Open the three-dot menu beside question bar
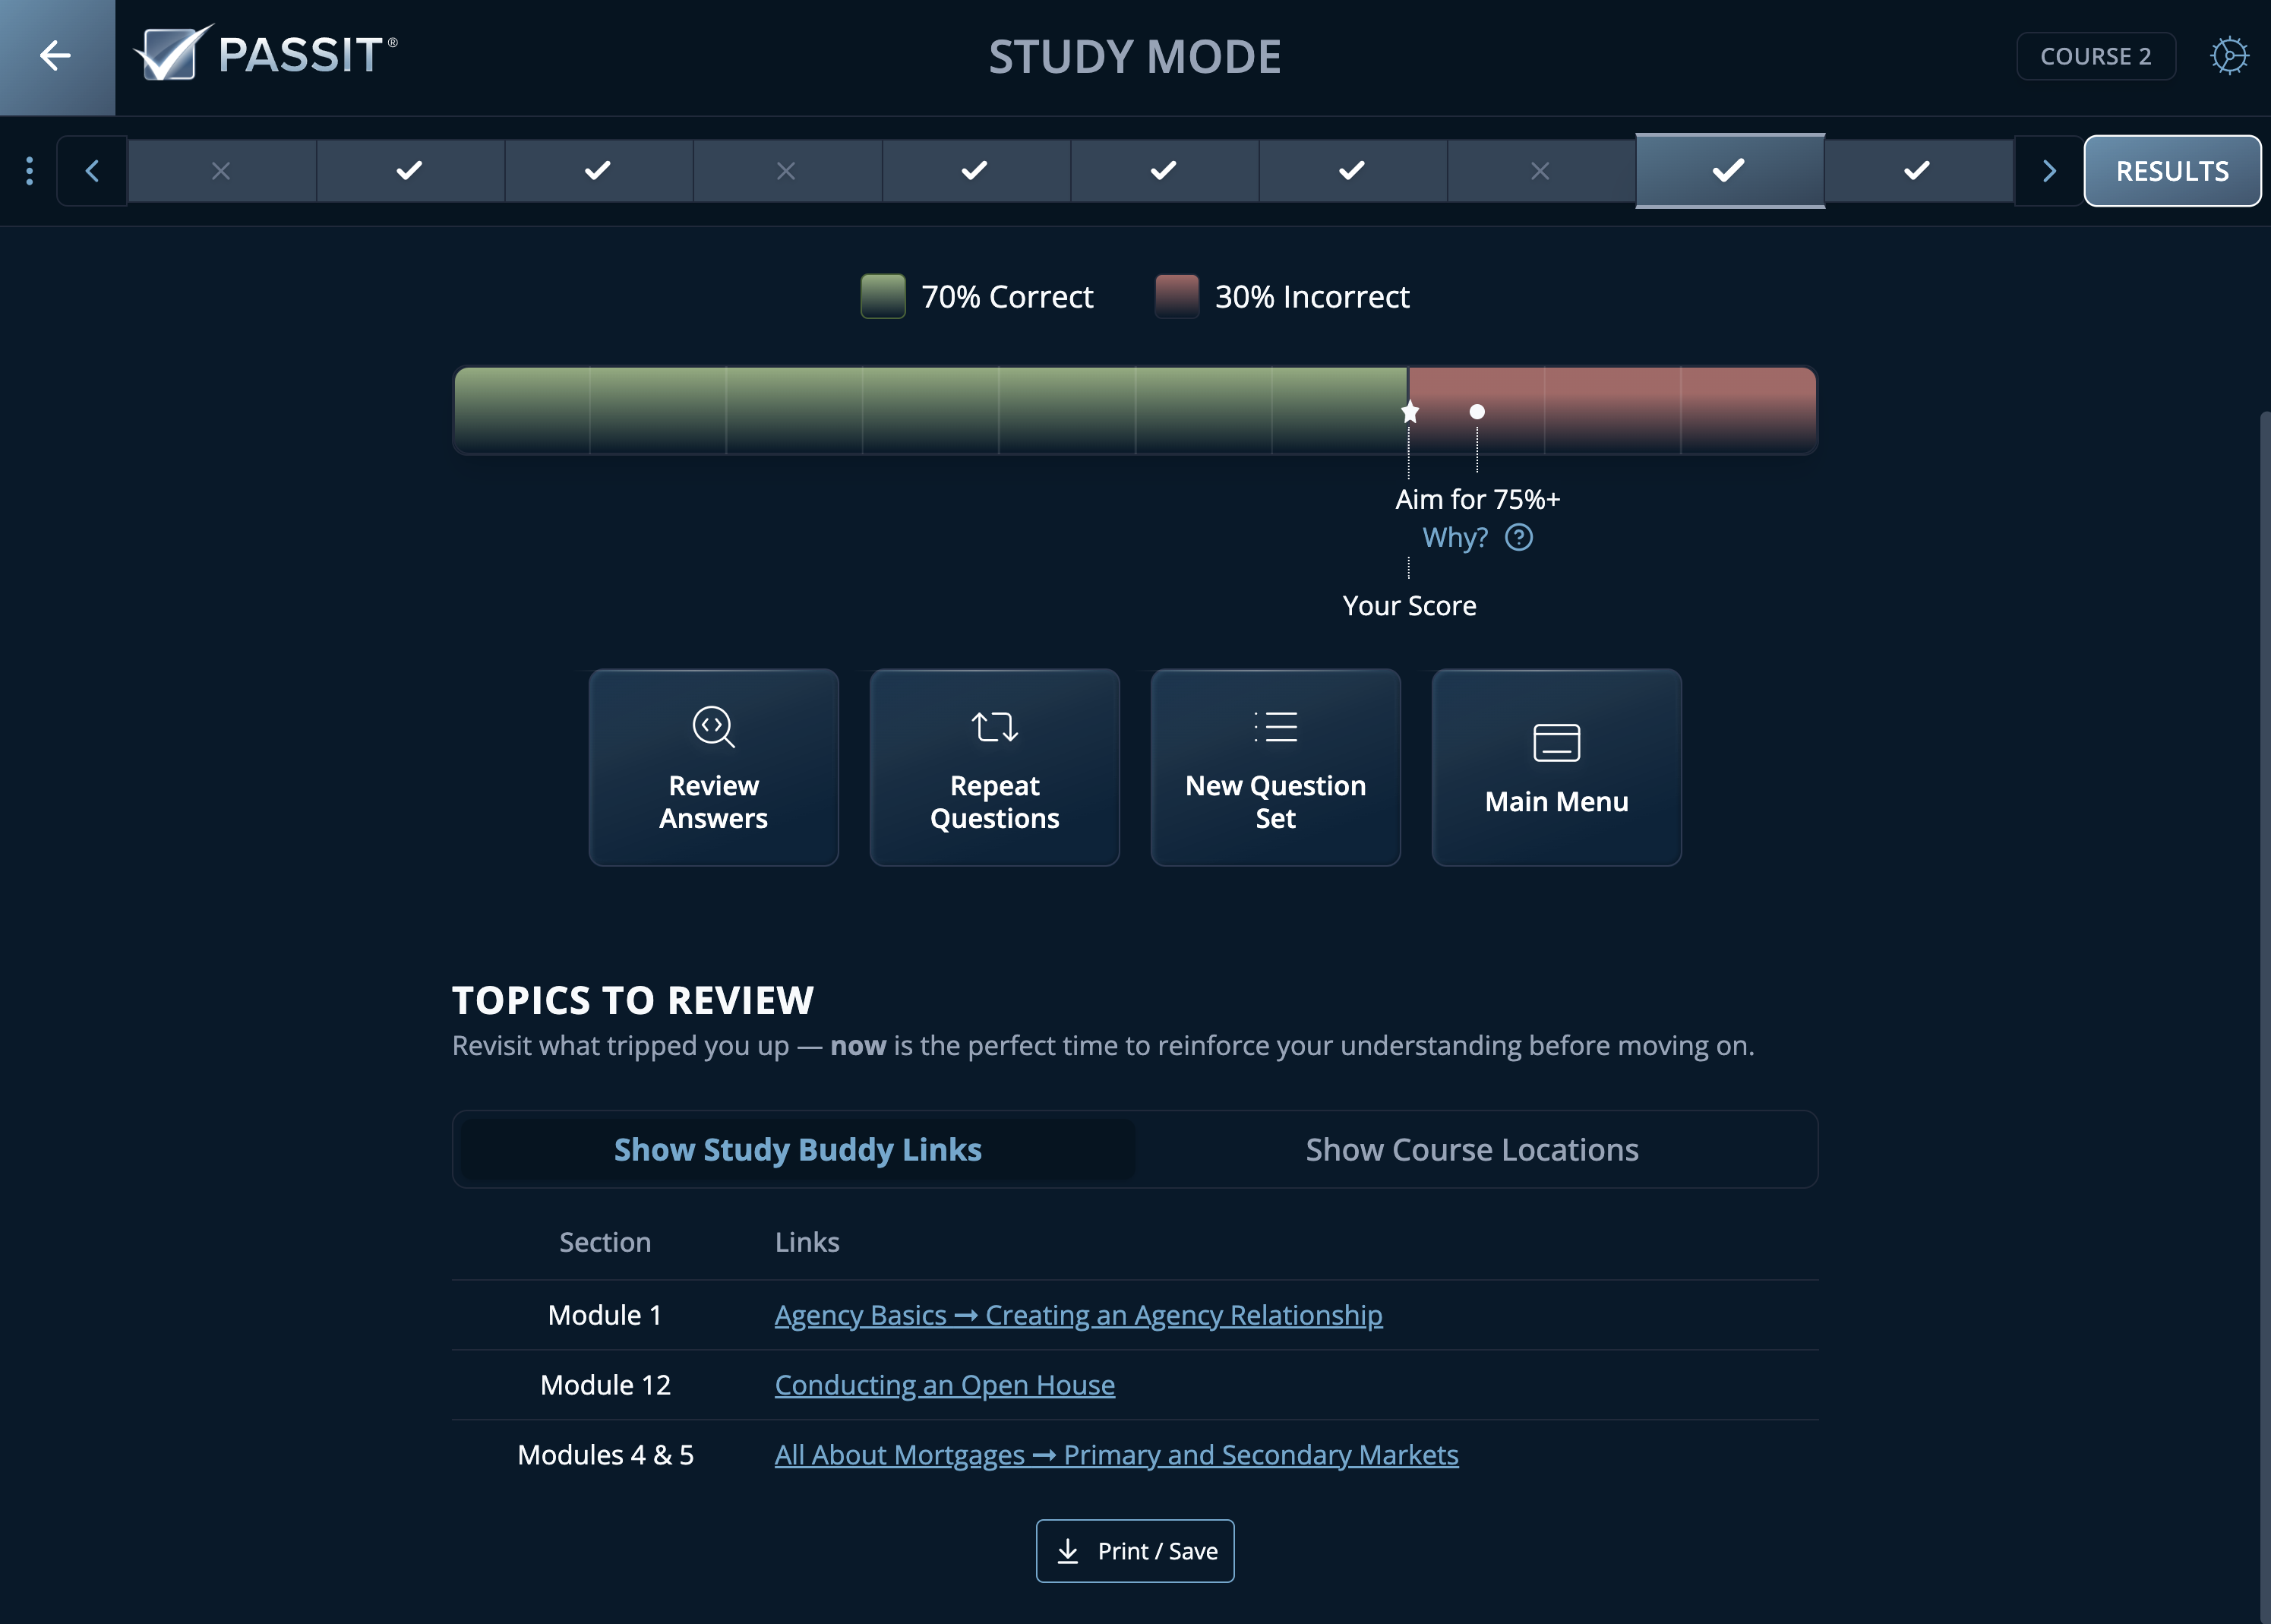Viewport: 2271px width, 1624px height. click(x=29, y=171)
